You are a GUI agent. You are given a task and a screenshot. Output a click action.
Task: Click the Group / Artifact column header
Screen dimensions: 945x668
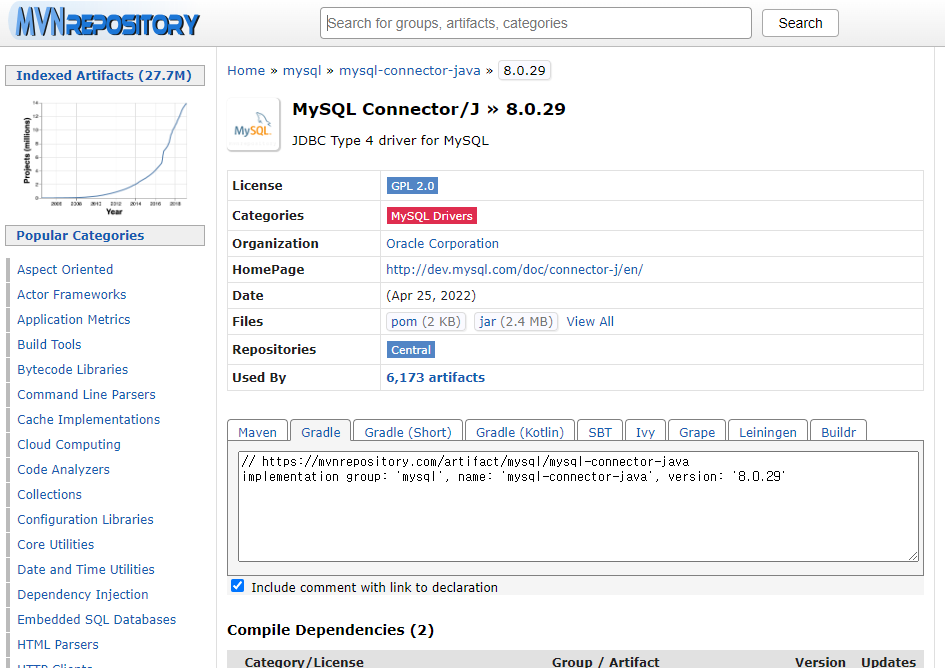(x=605, y=662)
